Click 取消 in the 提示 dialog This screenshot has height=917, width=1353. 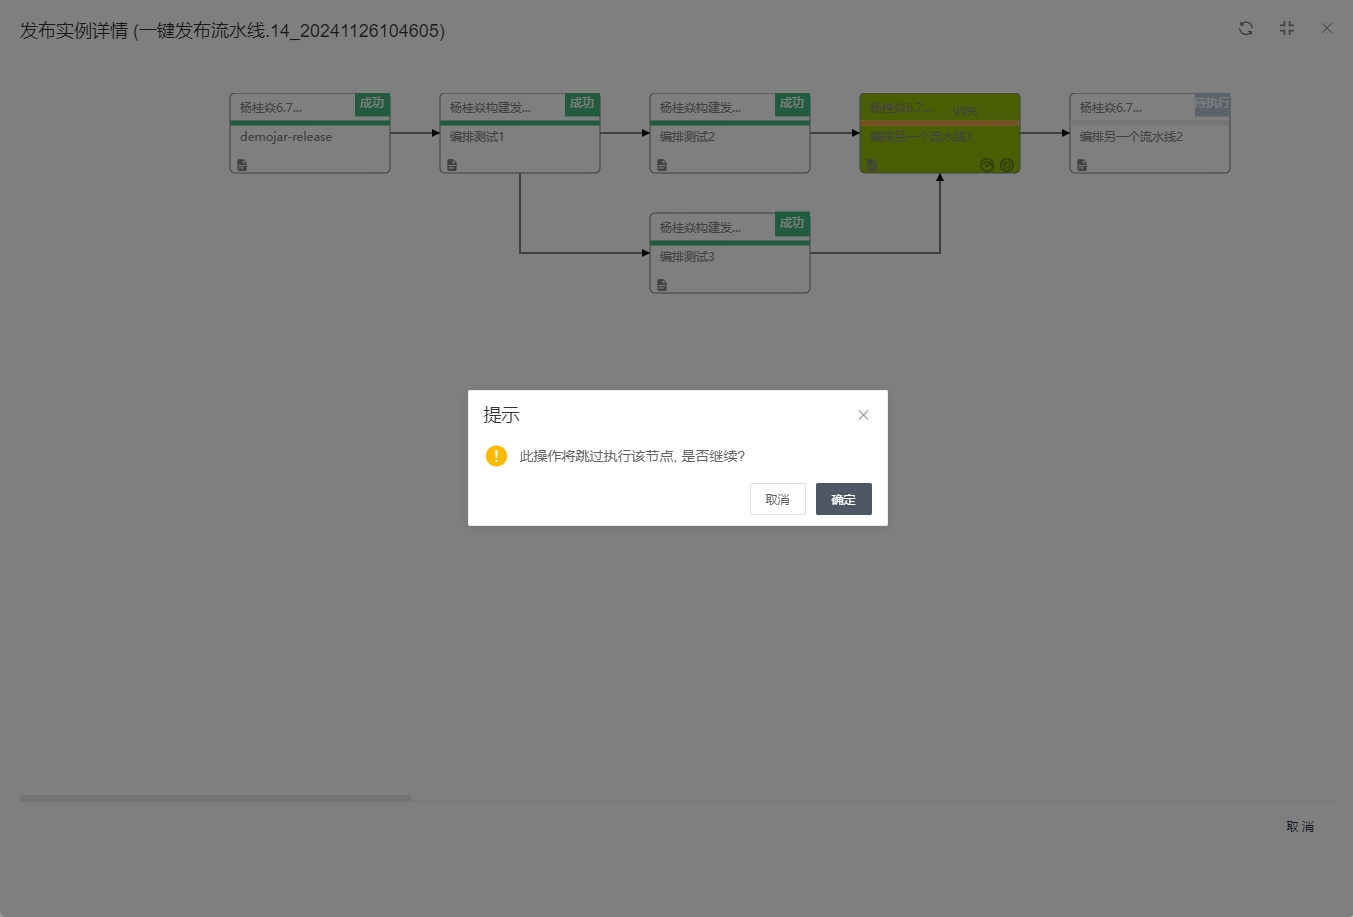click(777, 499)
